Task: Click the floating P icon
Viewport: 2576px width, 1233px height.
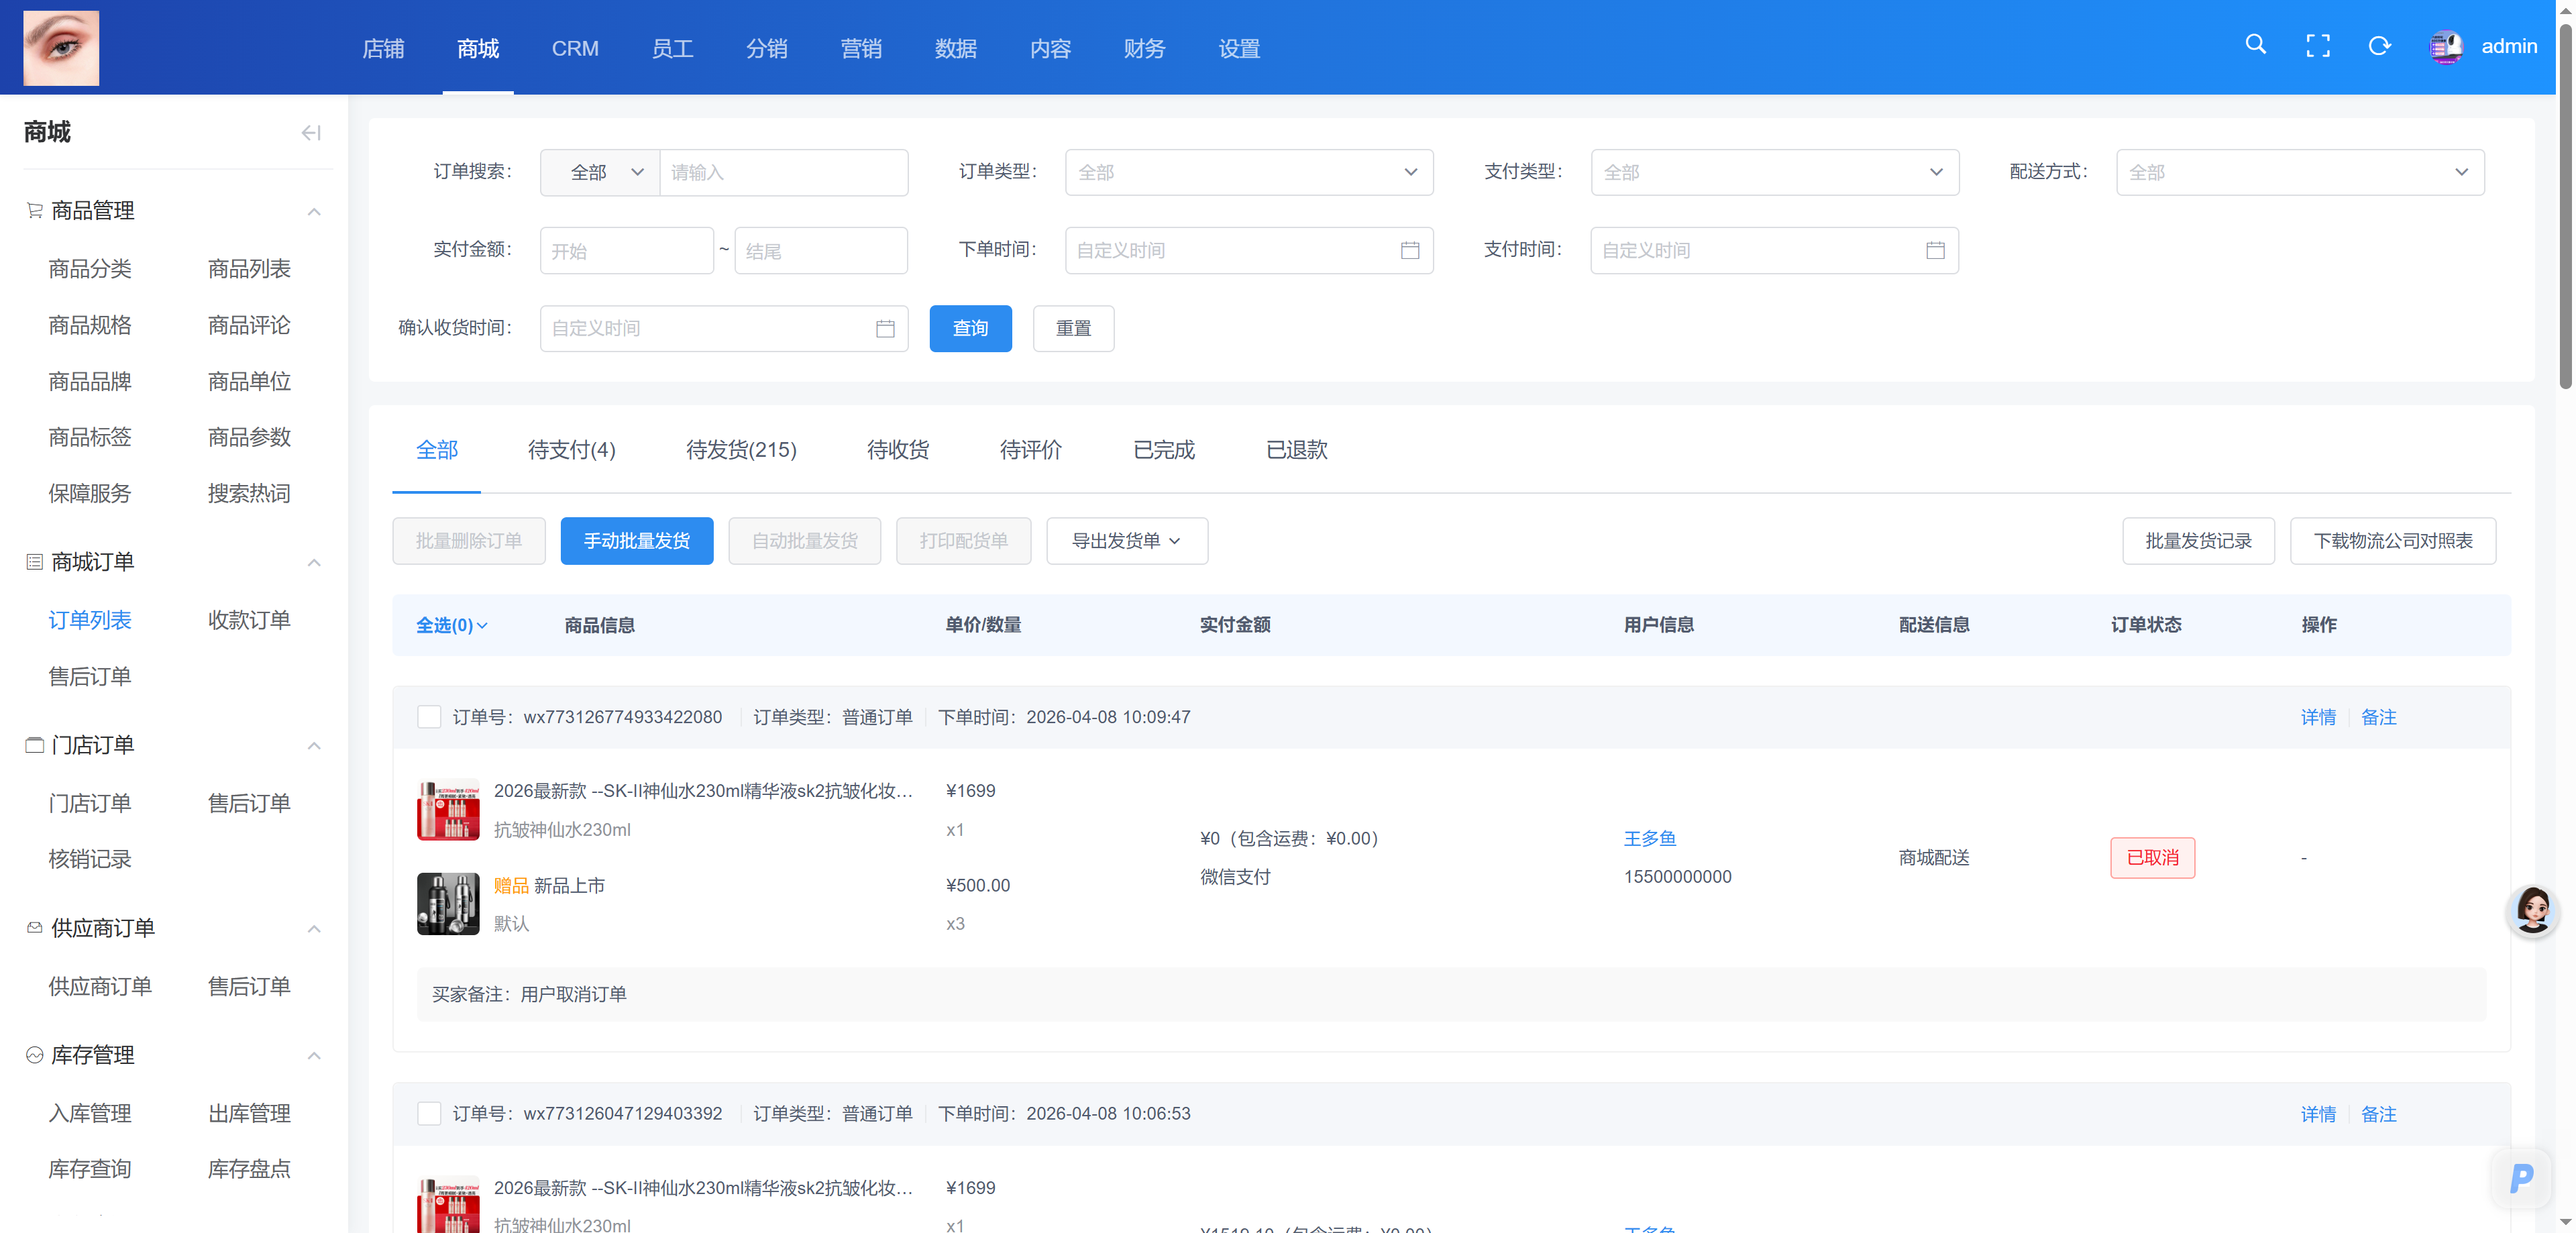Action: [x=2521, y=1178]
